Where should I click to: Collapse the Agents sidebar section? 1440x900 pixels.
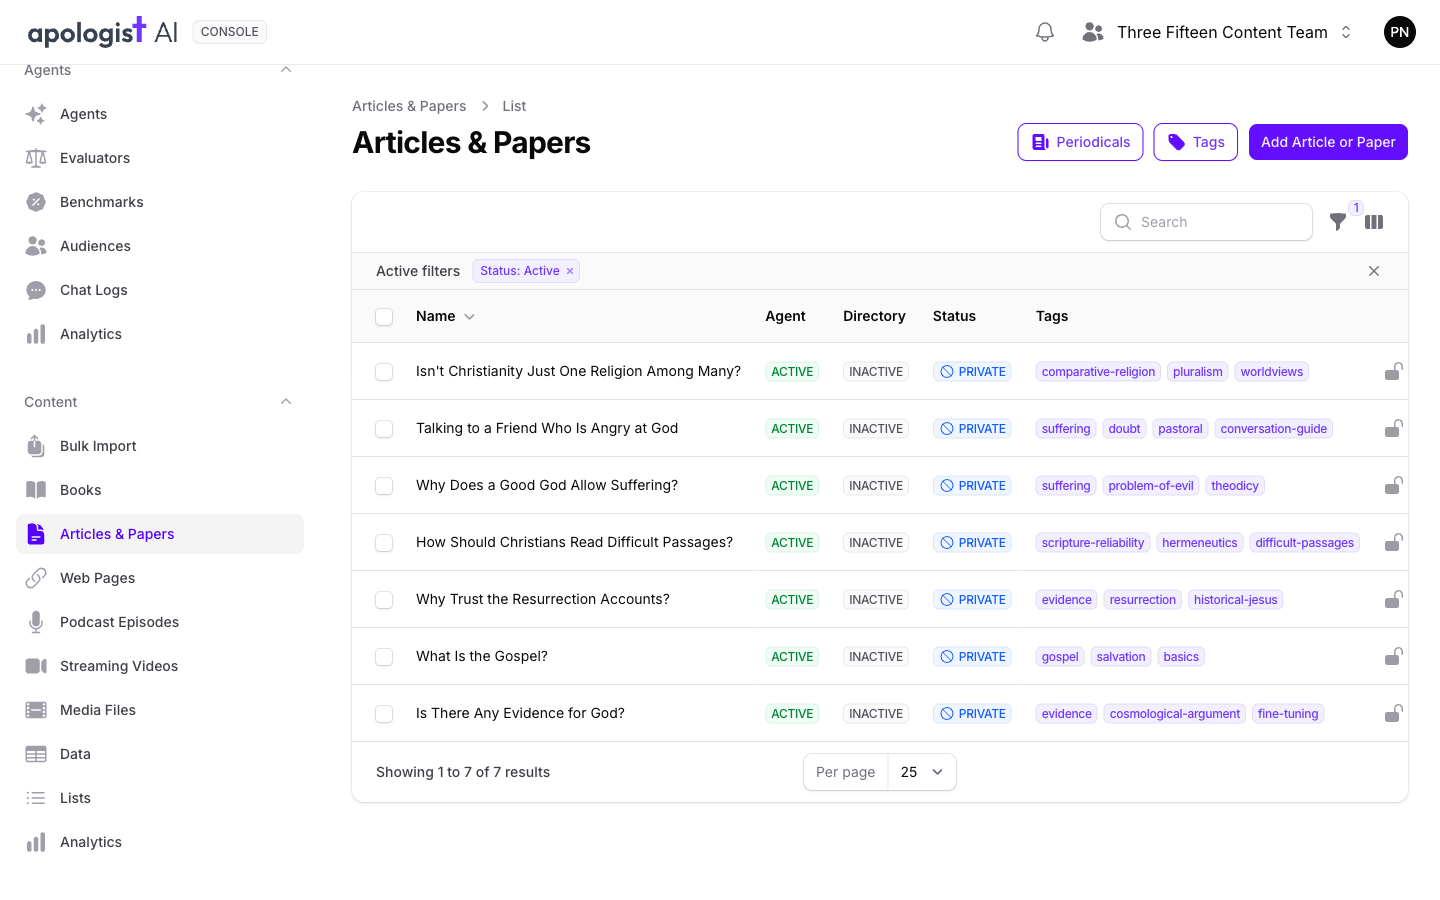click(x=286, y=70)
